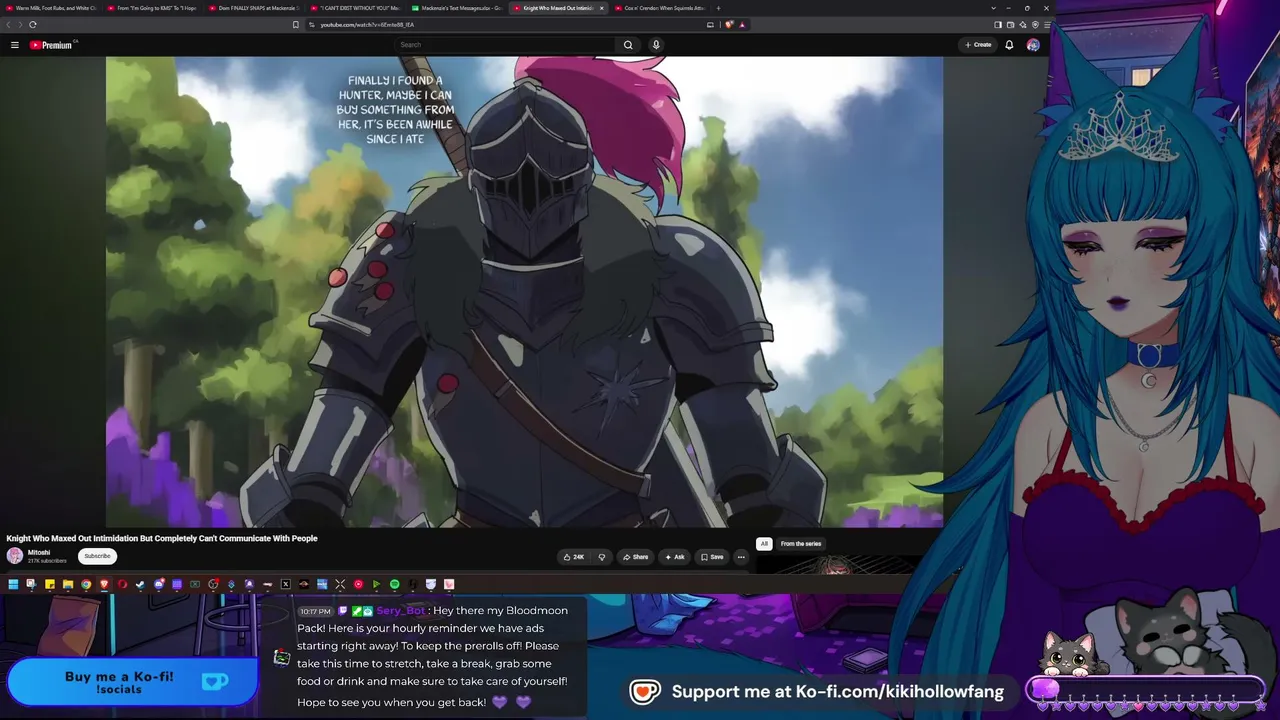Click in the YouTube search field

(x=505, y=45)
